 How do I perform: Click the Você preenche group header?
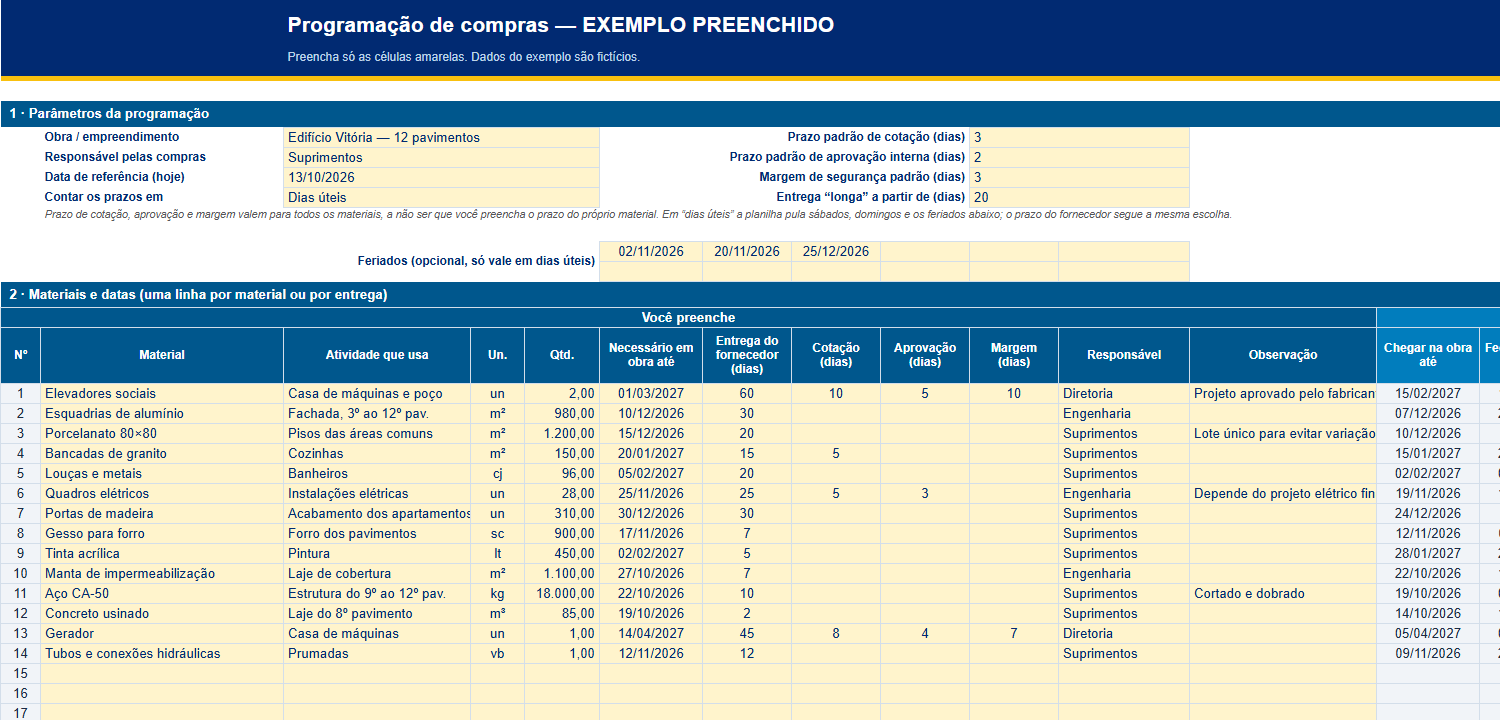pyautogui.click(x=688, y=317)
